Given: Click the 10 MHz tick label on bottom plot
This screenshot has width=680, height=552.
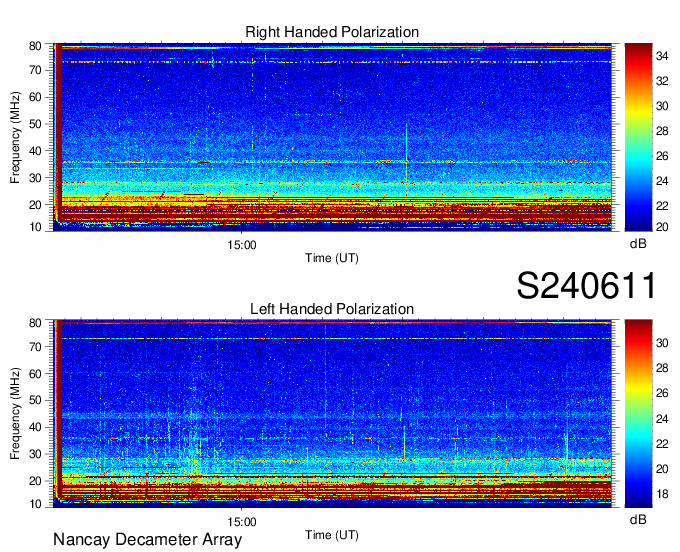Looking at the screenshot, I should point(35,504).
